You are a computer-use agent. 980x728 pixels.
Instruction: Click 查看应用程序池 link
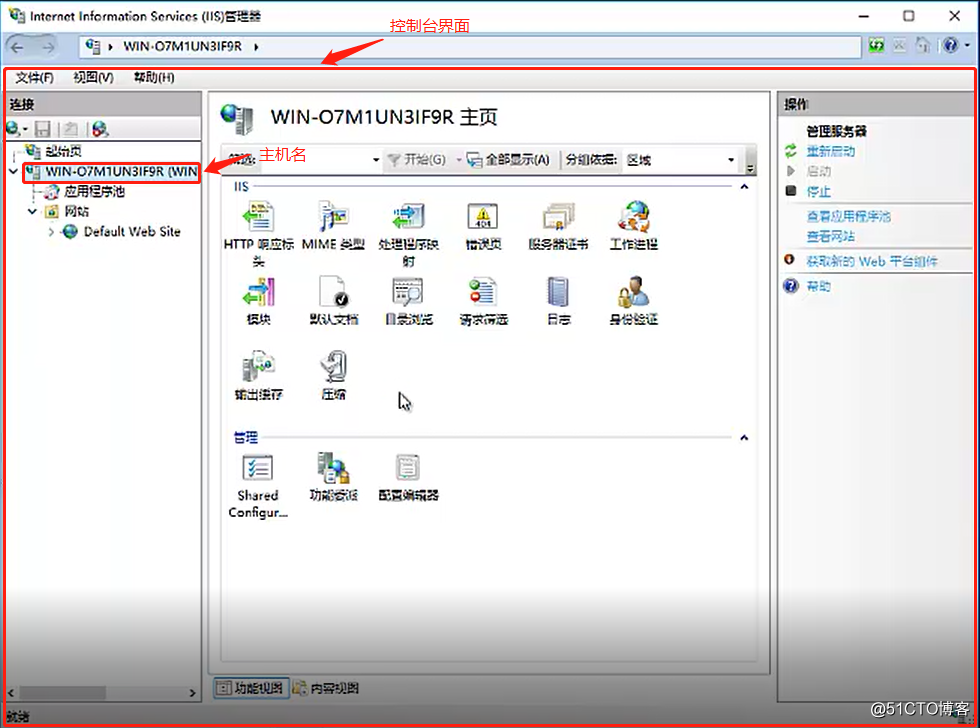[848, 216]
